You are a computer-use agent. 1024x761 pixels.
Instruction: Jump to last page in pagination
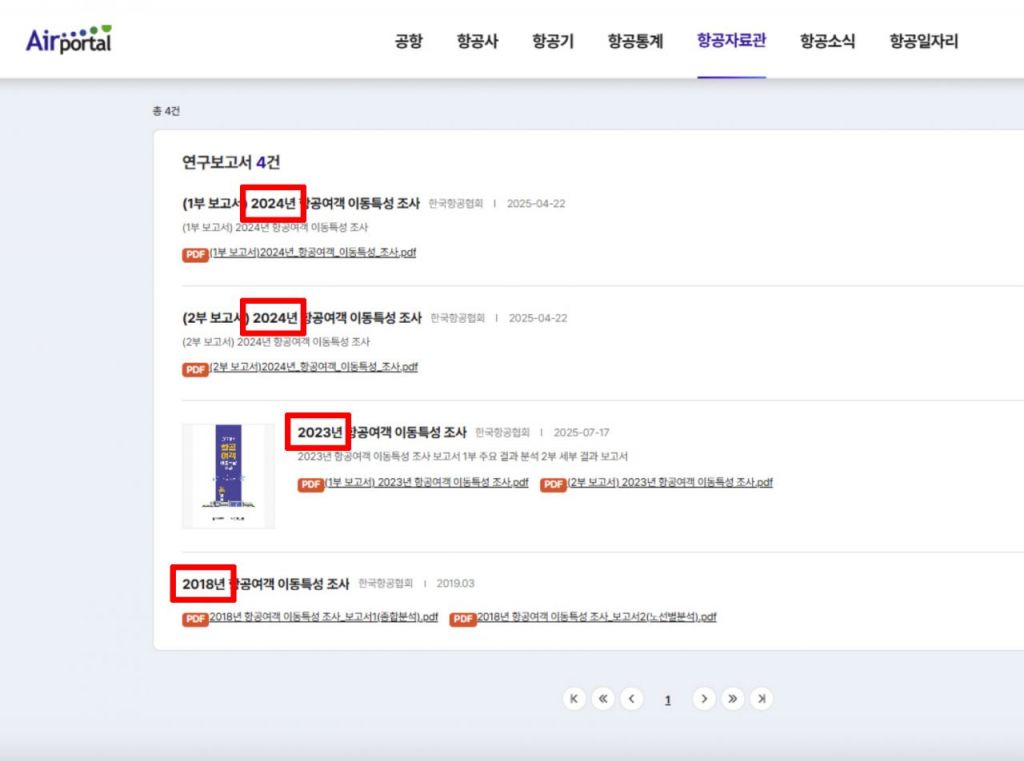761,699
